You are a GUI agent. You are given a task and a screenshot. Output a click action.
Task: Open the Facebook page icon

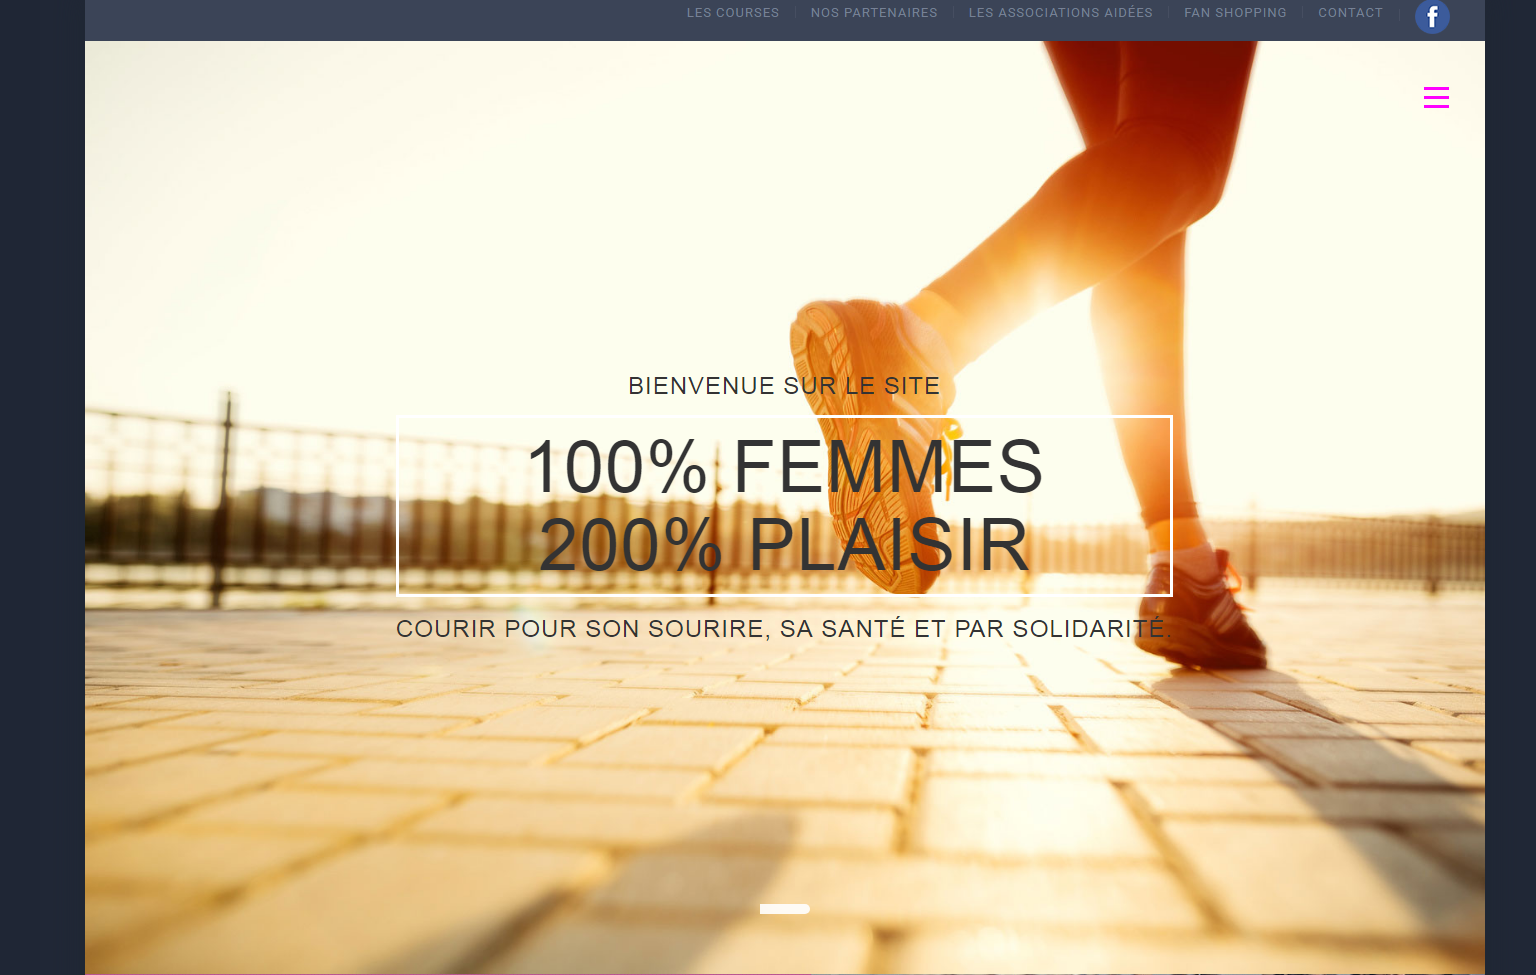coord(1432,16)
